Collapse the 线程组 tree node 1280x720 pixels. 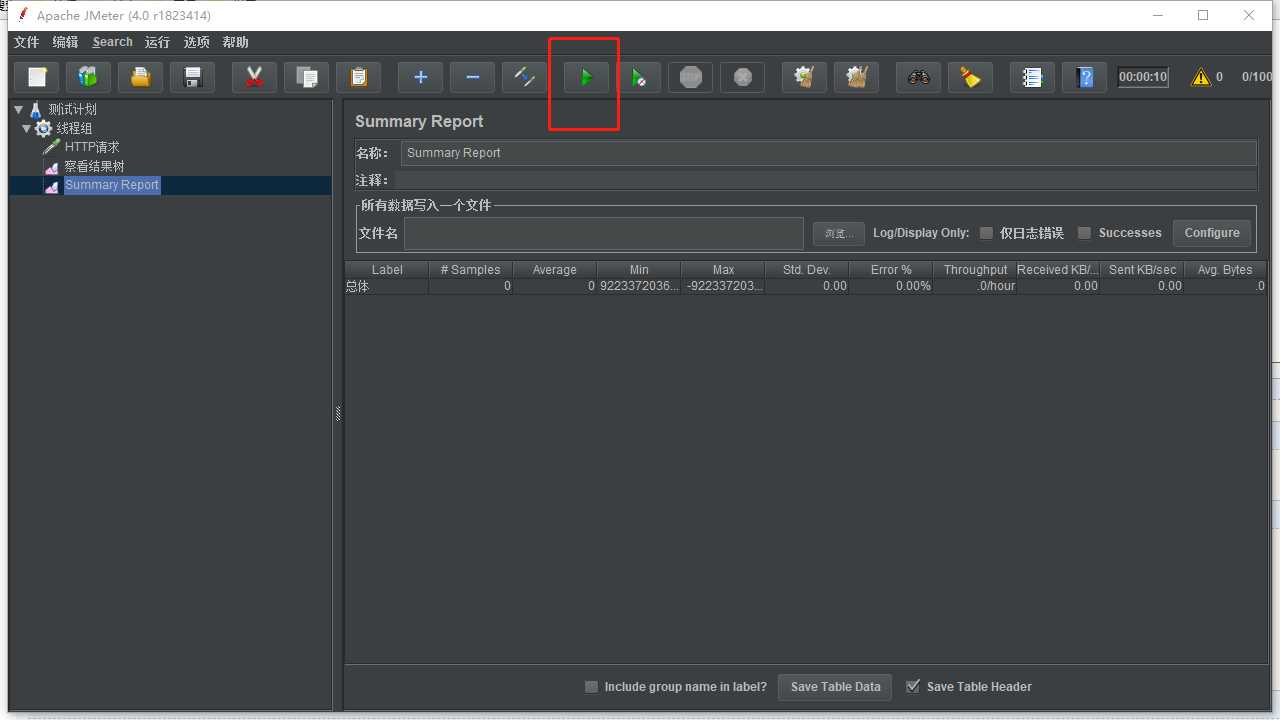coord(27,129)
